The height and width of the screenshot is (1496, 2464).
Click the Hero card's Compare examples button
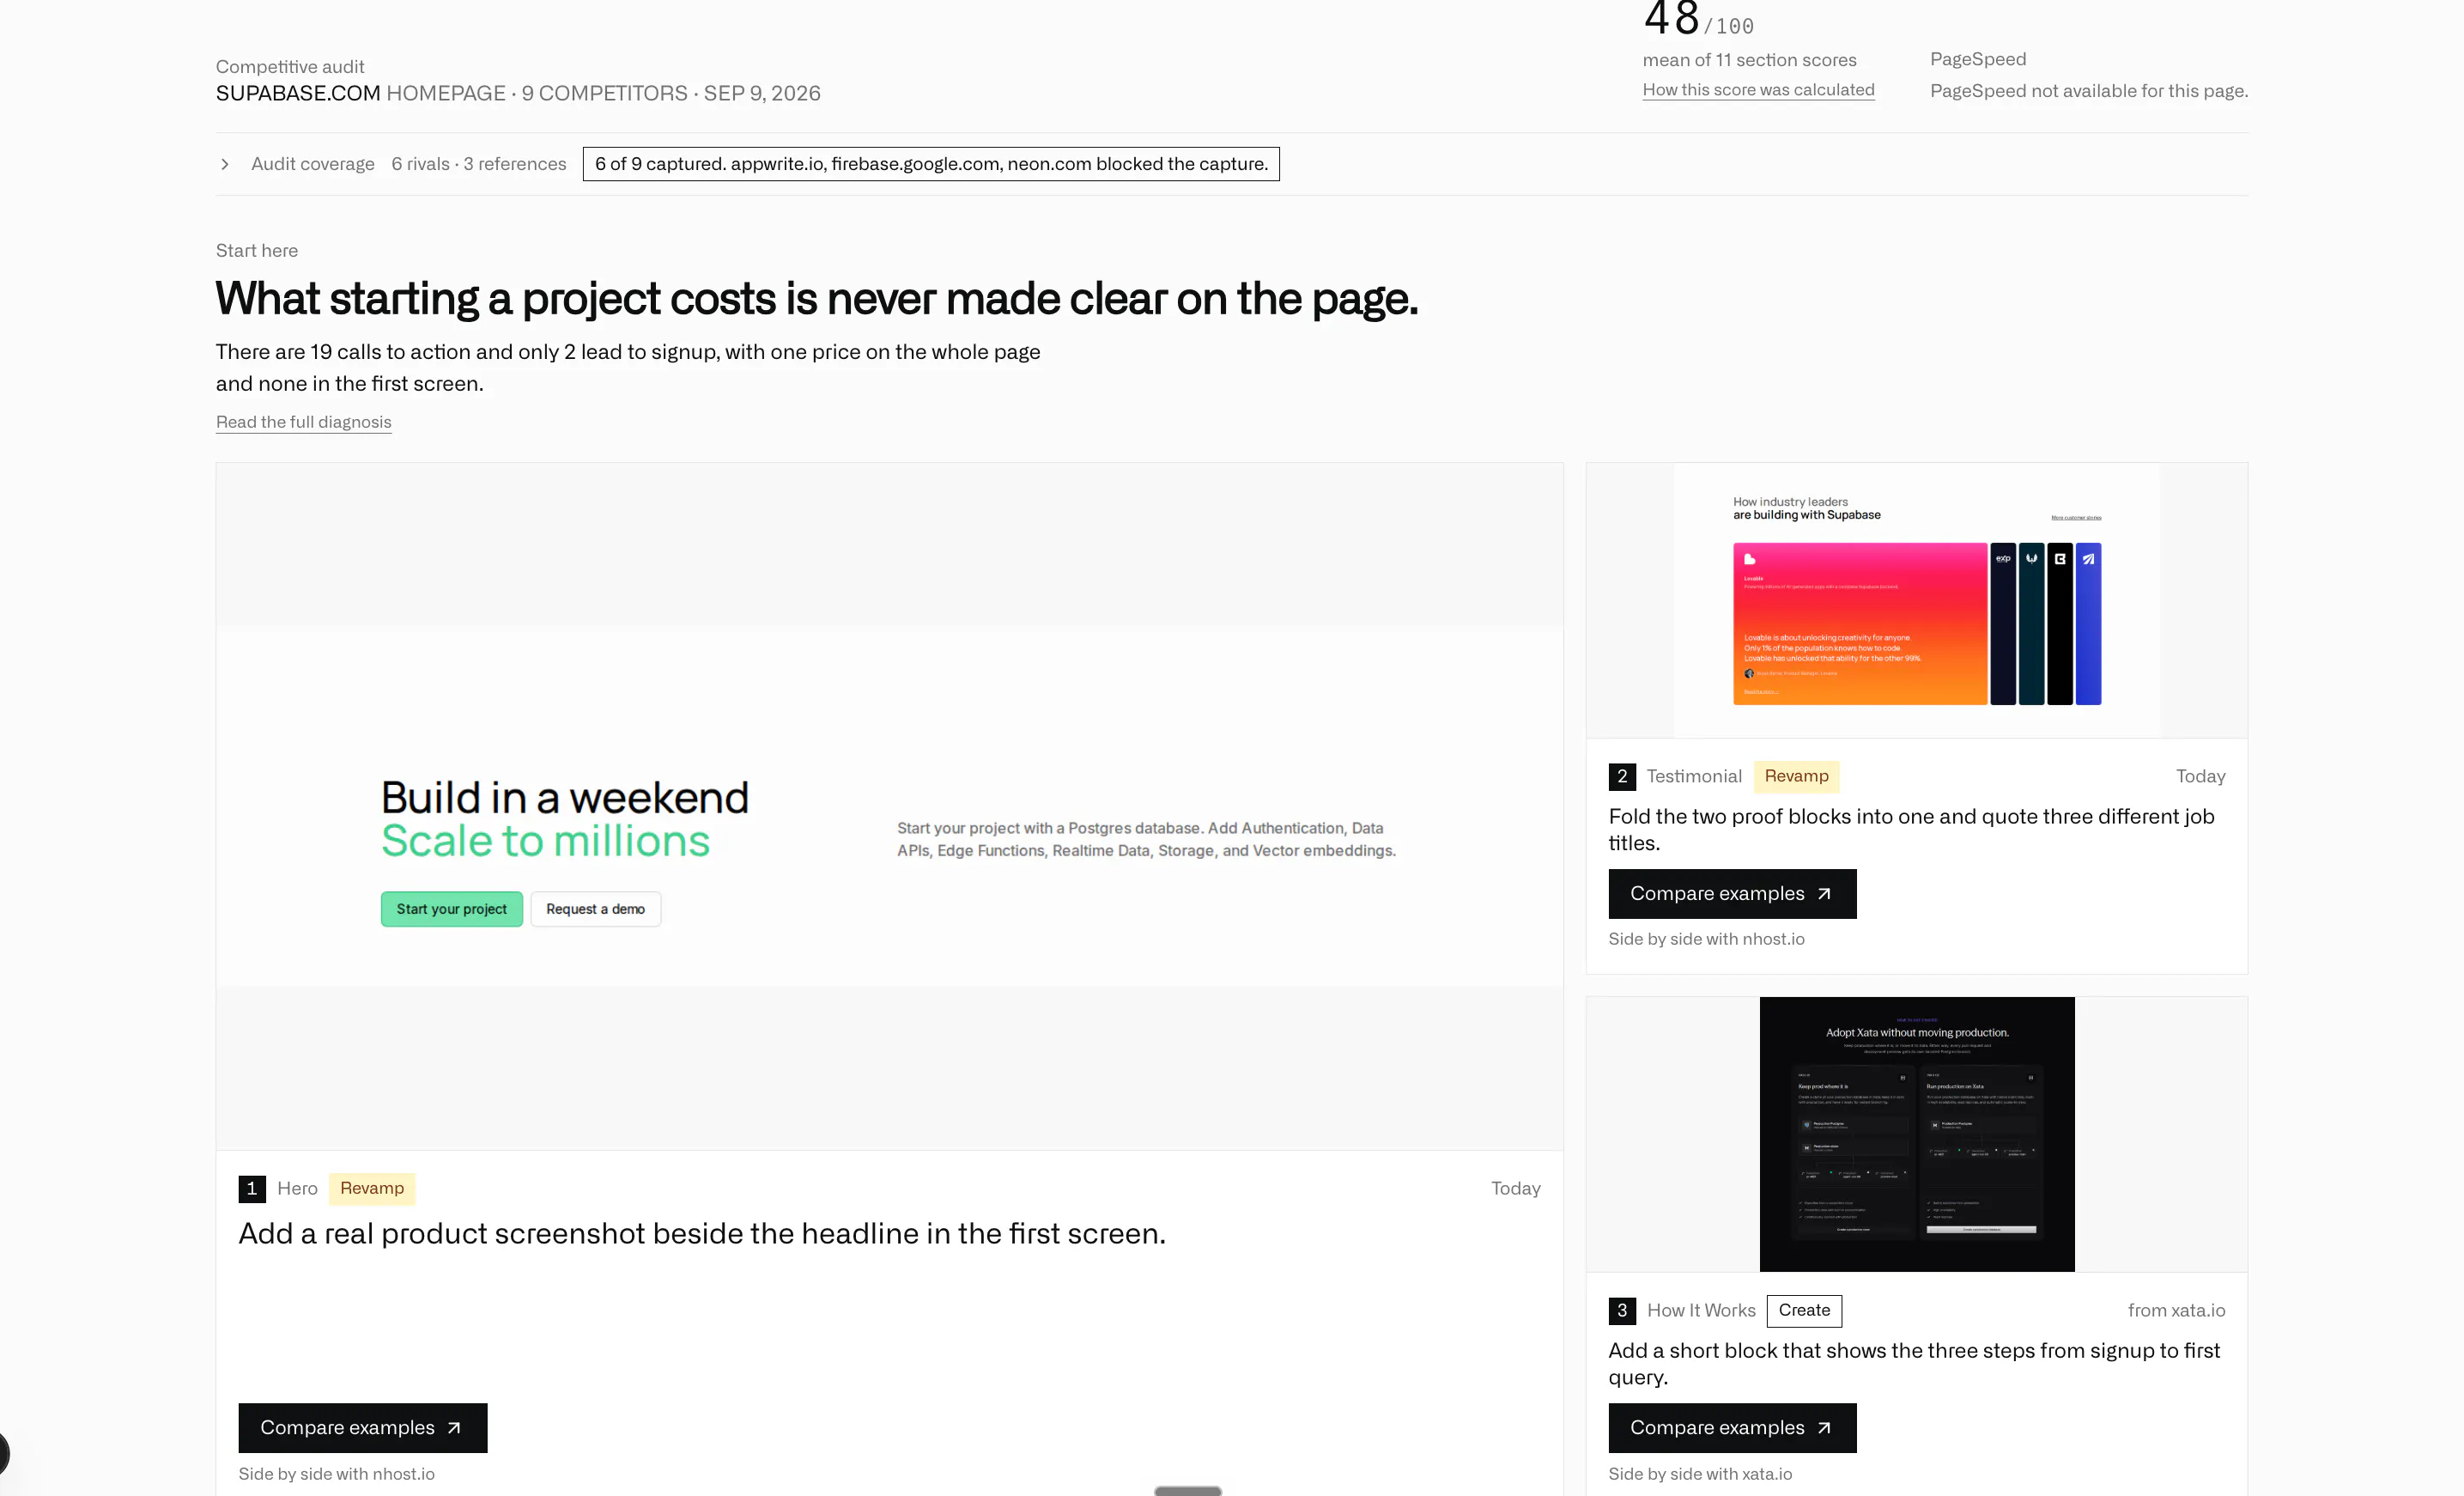tap(362, 1427)
